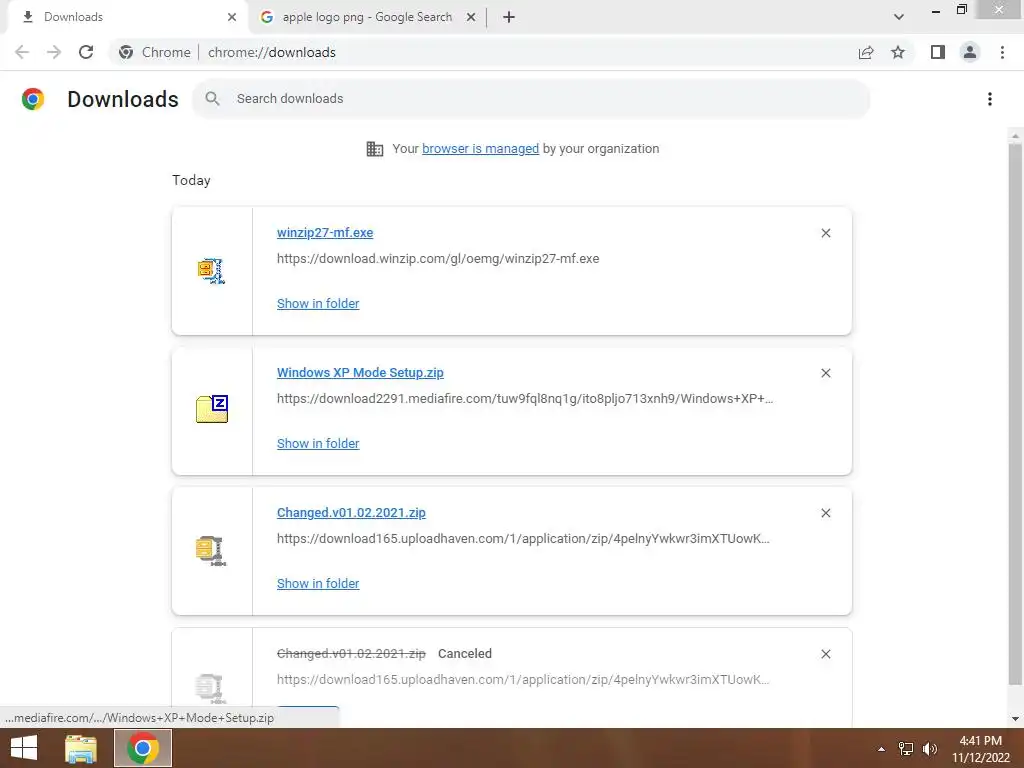This screenshot has height=768, width=1024.
Task: Click the magnifier icon in Search downloads
Action: [x=212, y=99]
